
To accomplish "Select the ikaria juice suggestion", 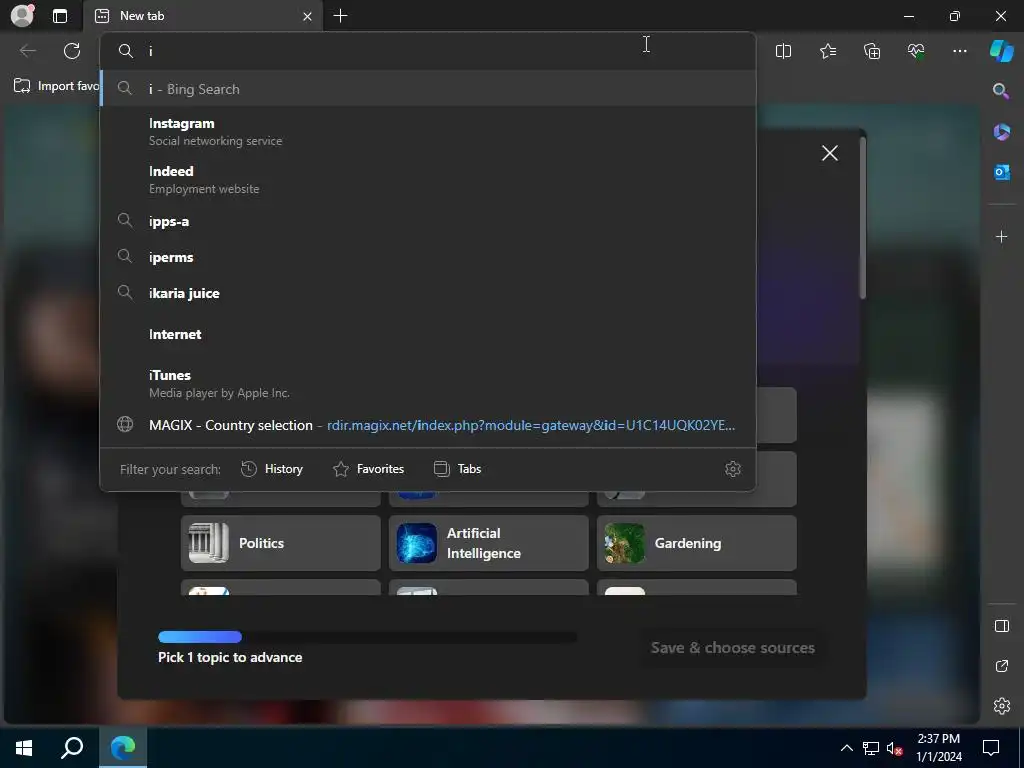I will (x=428, y=293).
